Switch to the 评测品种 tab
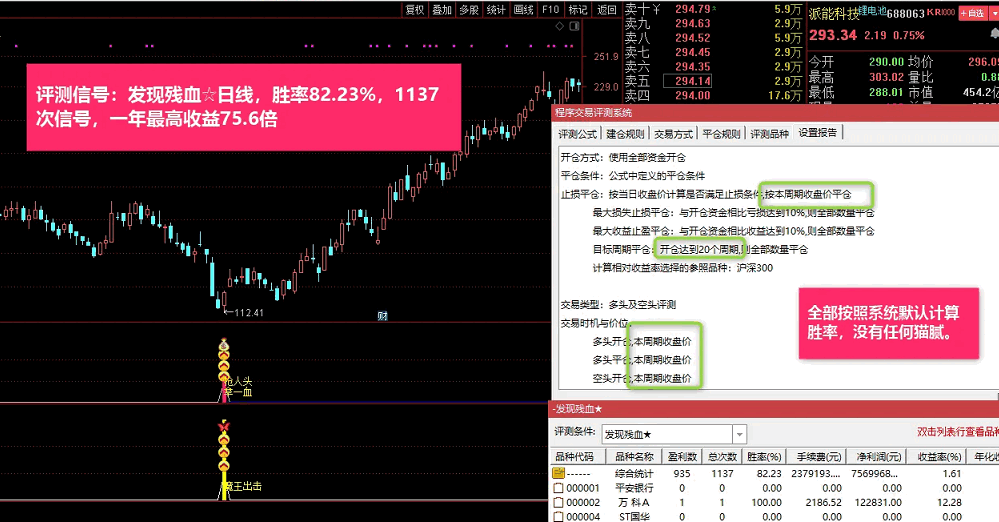The image size is (999, 522). pyautogui.click(x=769, y=134)
